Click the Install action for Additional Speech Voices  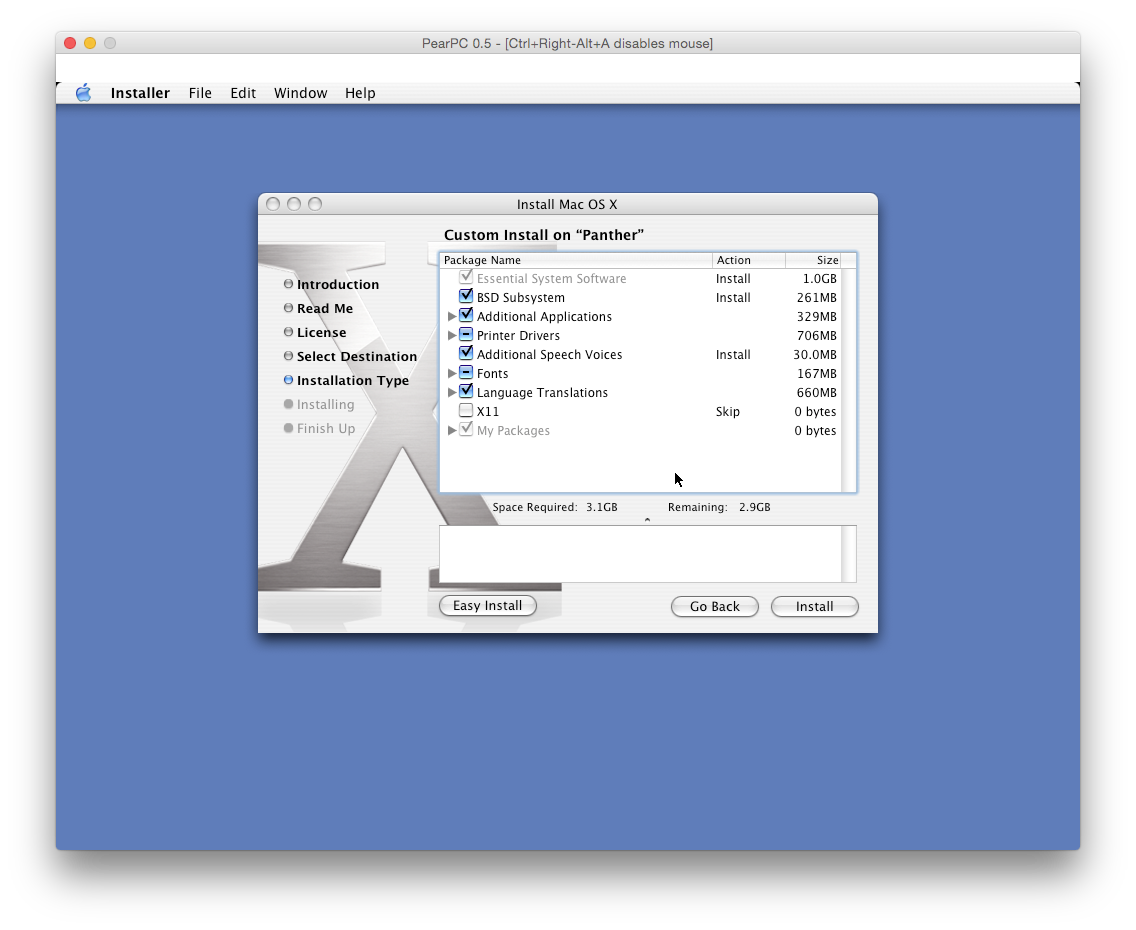tap(732, 354)
